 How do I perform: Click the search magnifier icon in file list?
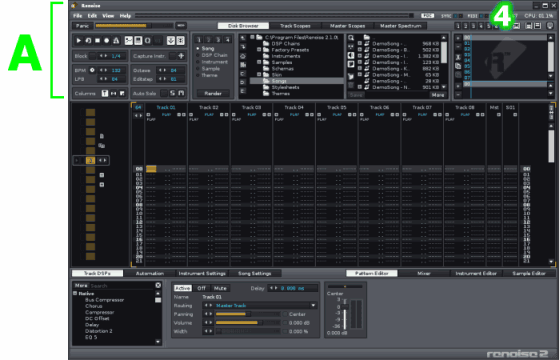click(x=351, y=38)
